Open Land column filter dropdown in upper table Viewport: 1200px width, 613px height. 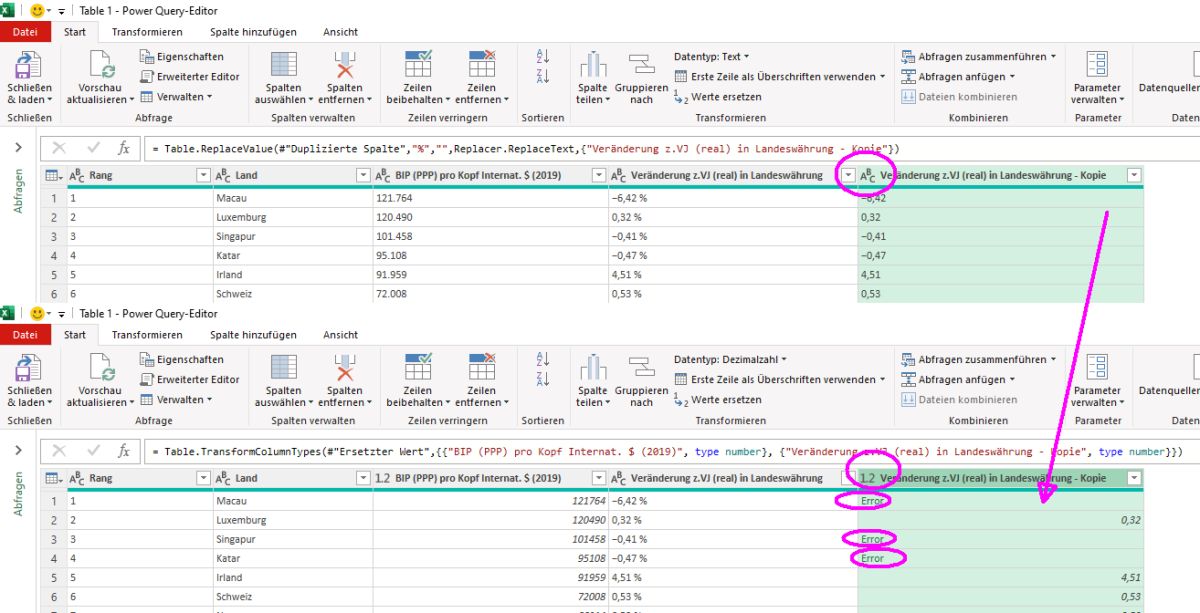[362, 175]
